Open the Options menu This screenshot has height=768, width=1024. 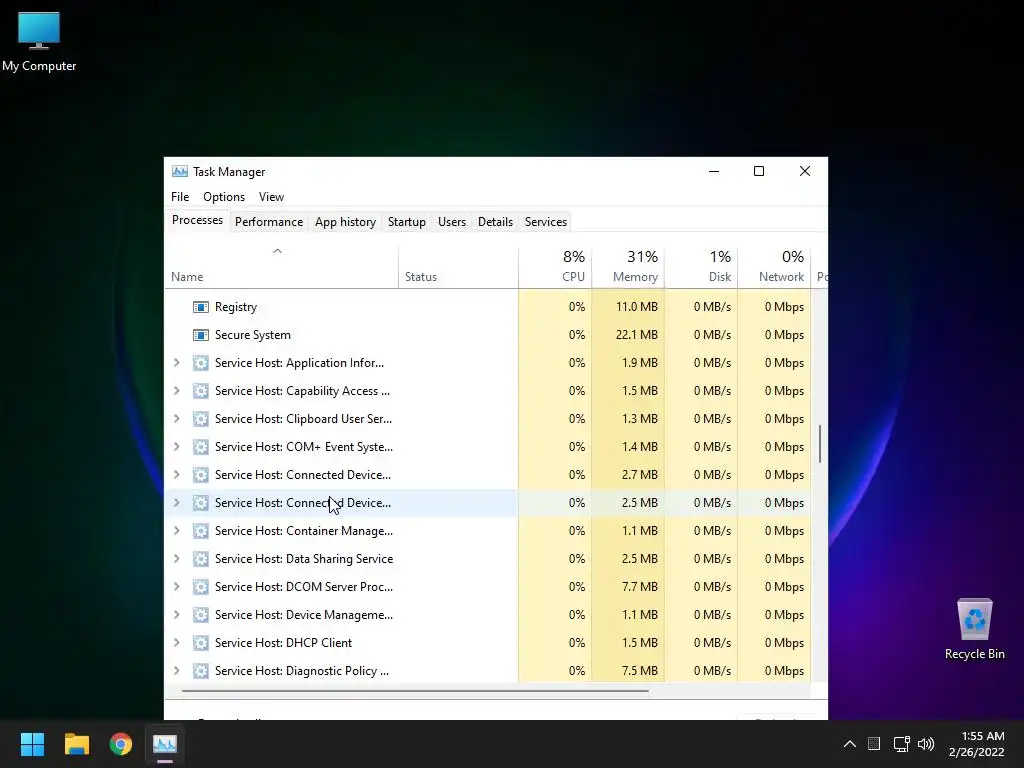pyautogui.click(x=224, y=197)
